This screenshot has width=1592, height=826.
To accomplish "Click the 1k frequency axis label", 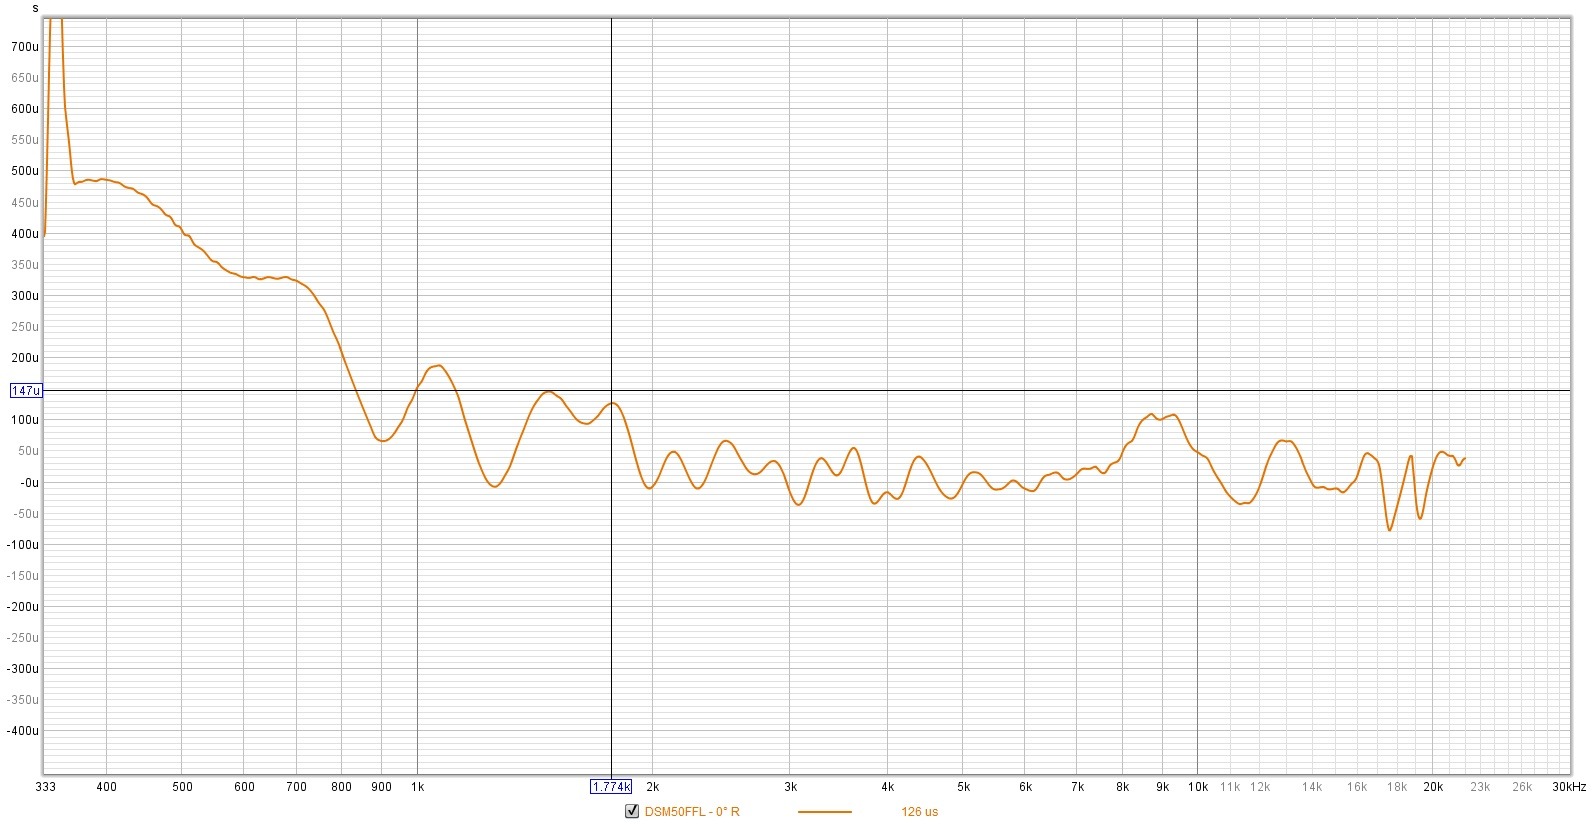I will point(417,786).
